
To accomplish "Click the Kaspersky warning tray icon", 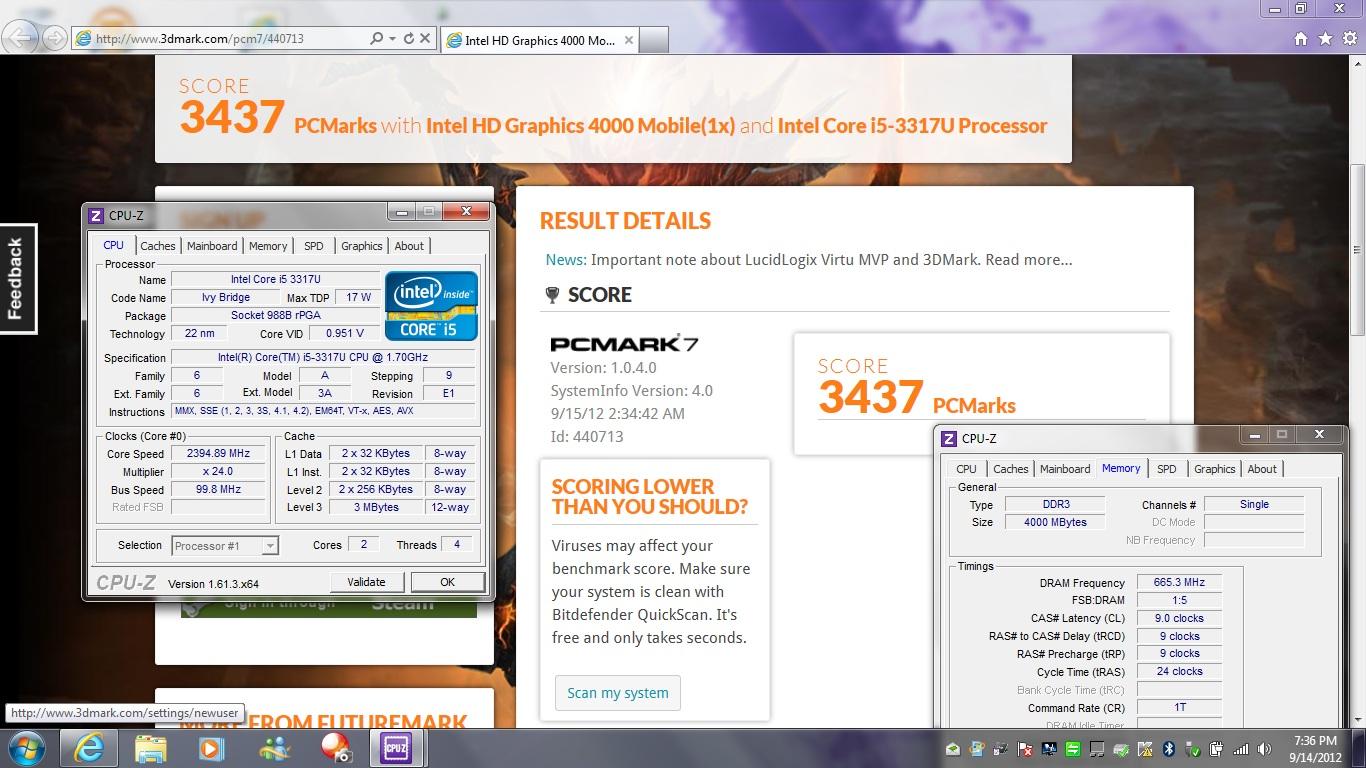I will (x=1144, y=749).
